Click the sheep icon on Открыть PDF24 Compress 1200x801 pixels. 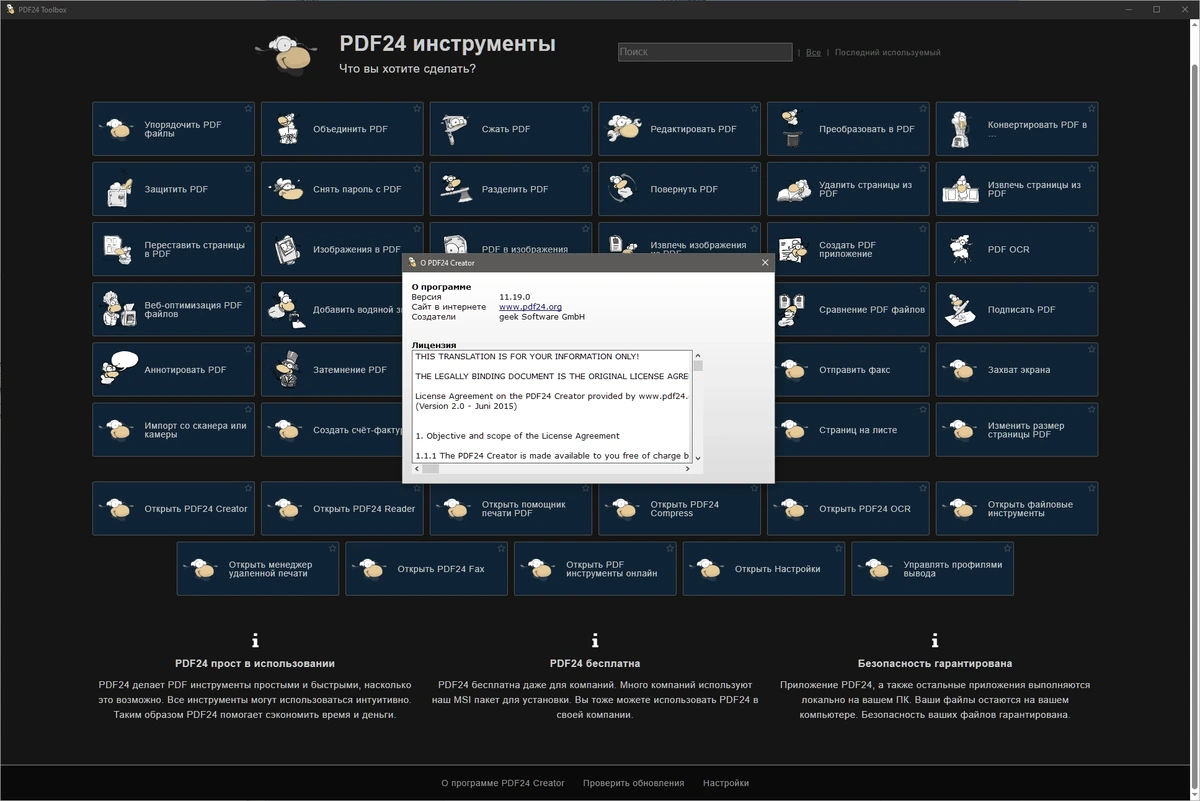tap(625, 509)
